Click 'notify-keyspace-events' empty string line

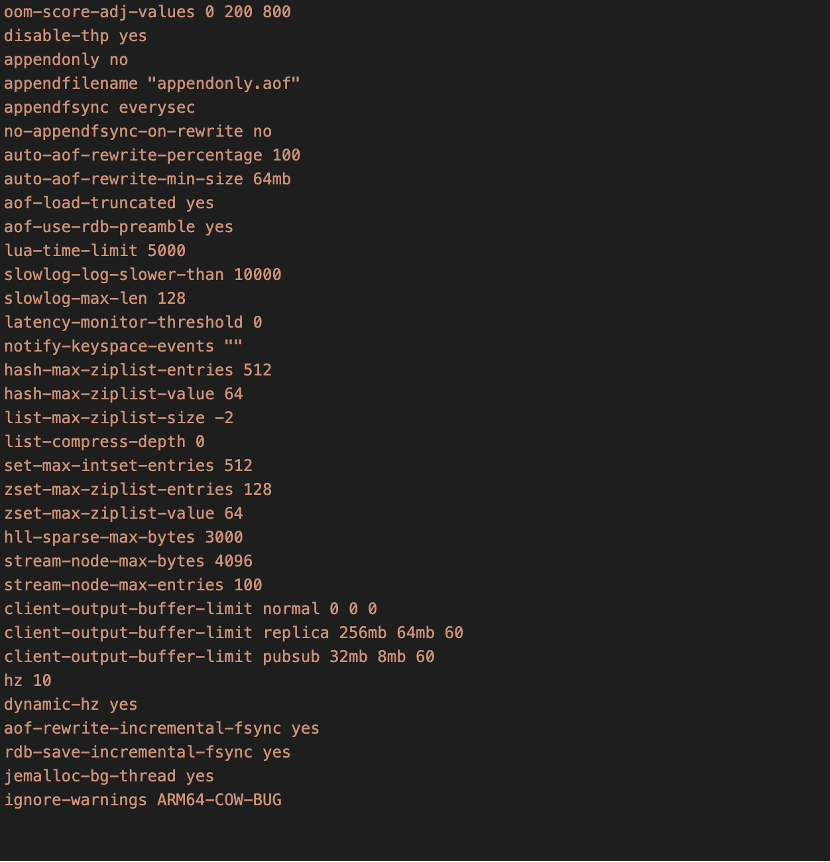(x=123, y=346)
